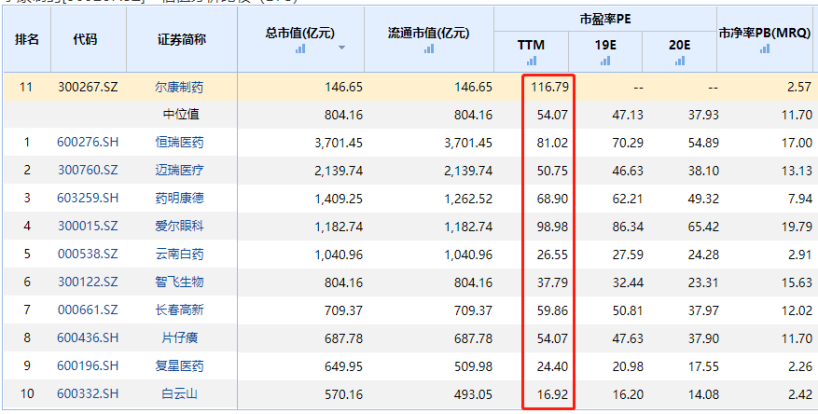Image resolution: width=818 pixels, height=414 pixels.
Task: Open stock code 600332.SH link
Action: click(x=88, y=394)
